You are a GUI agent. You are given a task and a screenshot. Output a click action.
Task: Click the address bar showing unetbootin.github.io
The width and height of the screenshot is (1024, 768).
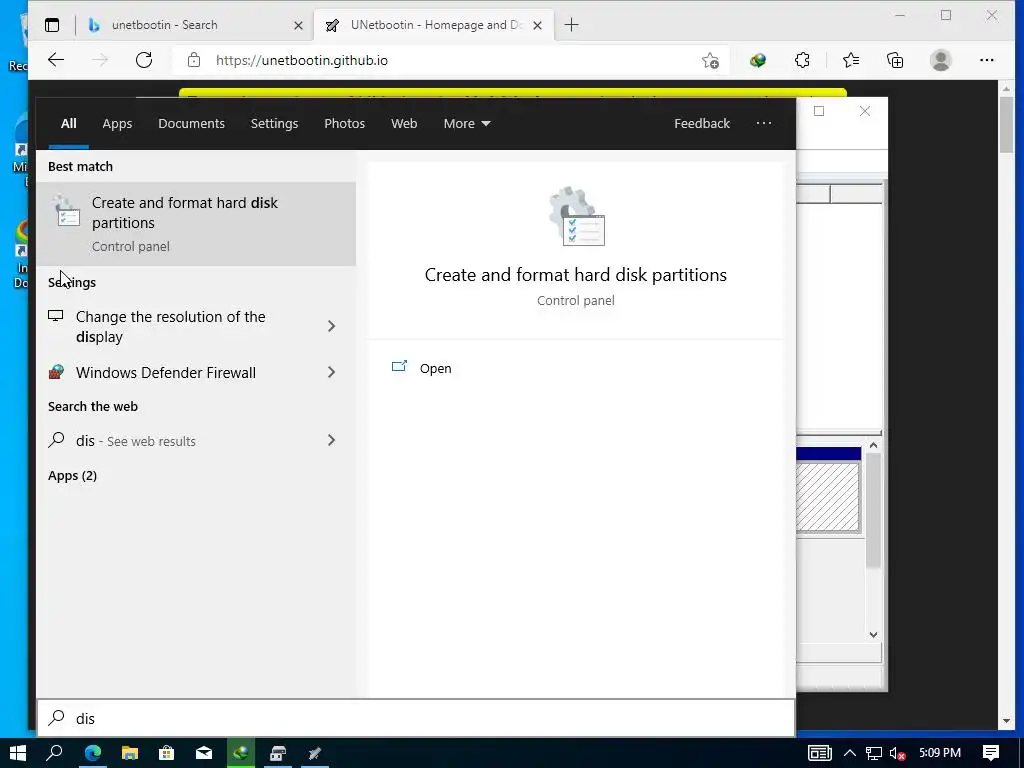[x=451, y=60]
